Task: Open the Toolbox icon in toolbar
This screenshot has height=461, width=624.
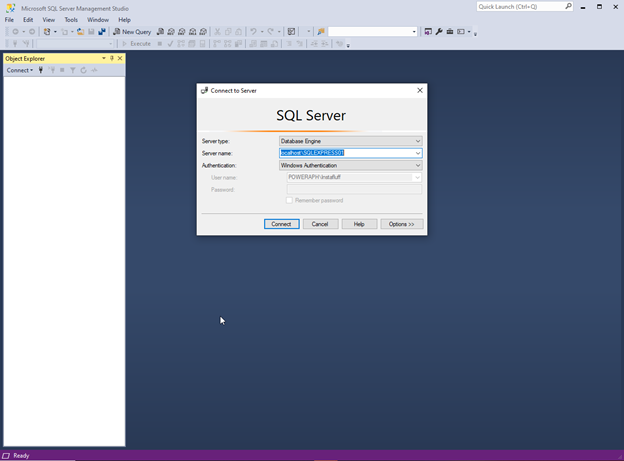Action: 450,32
